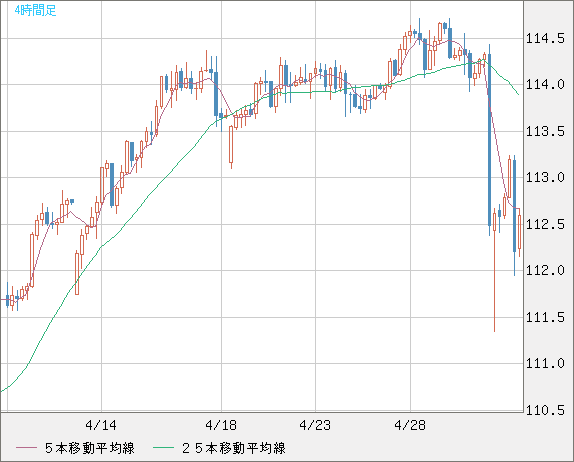Screen dimensions: 574x462
Task: Click the 4時間足 timeframe label
Action: 36,10
